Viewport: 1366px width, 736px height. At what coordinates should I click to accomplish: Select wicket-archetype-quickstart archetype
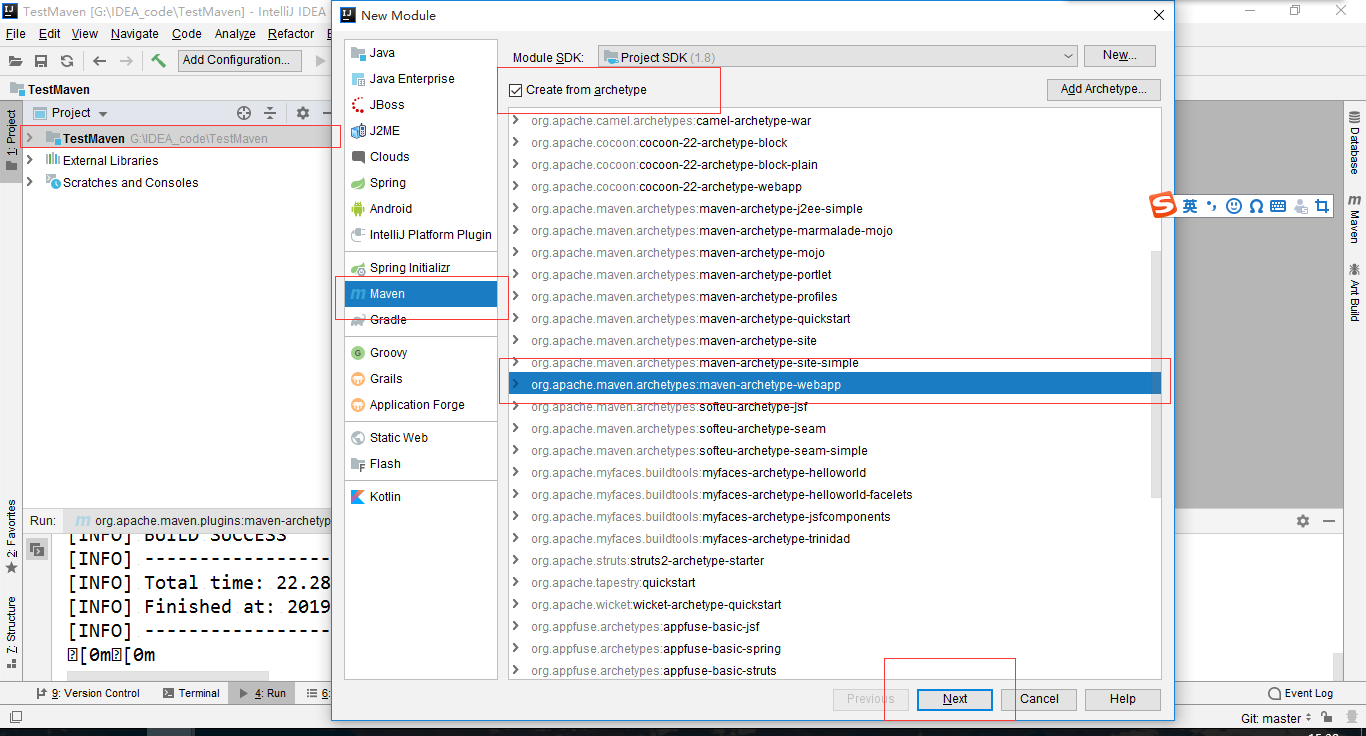[x=835, y=605]
